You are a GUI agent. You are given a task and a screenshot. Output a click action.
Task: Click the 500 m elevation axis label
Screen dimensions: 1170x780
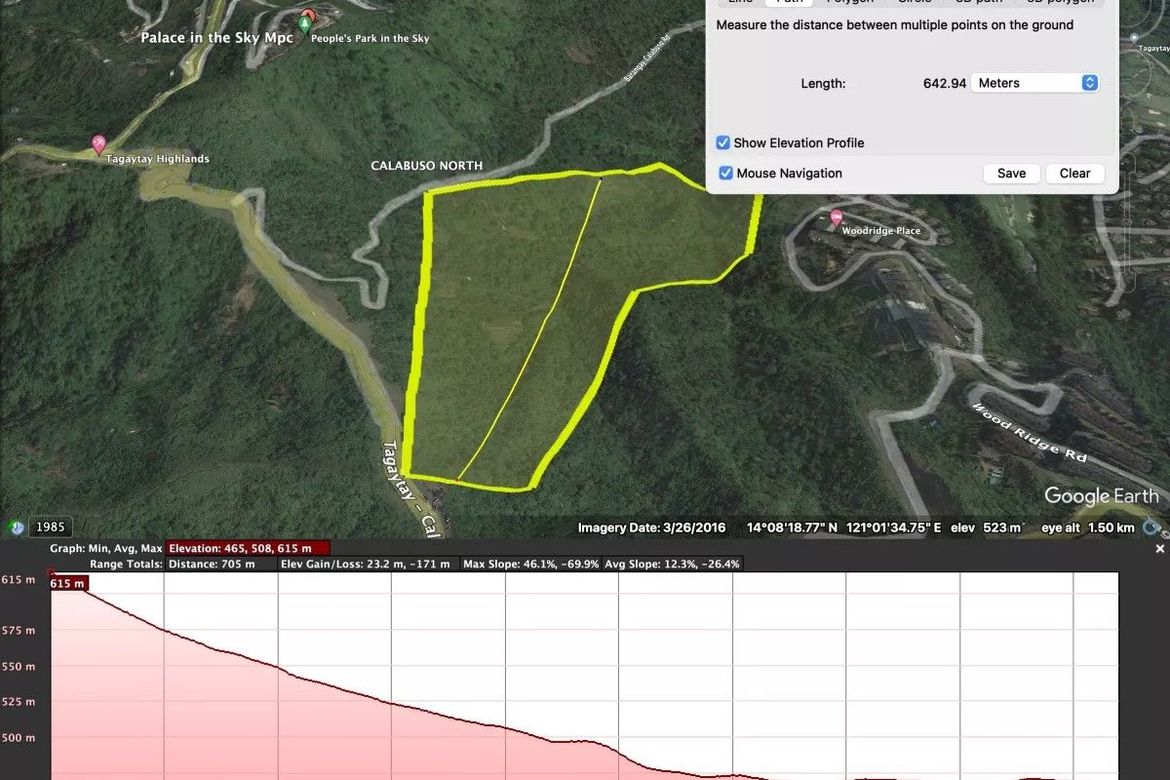click(x=18, y=737)
